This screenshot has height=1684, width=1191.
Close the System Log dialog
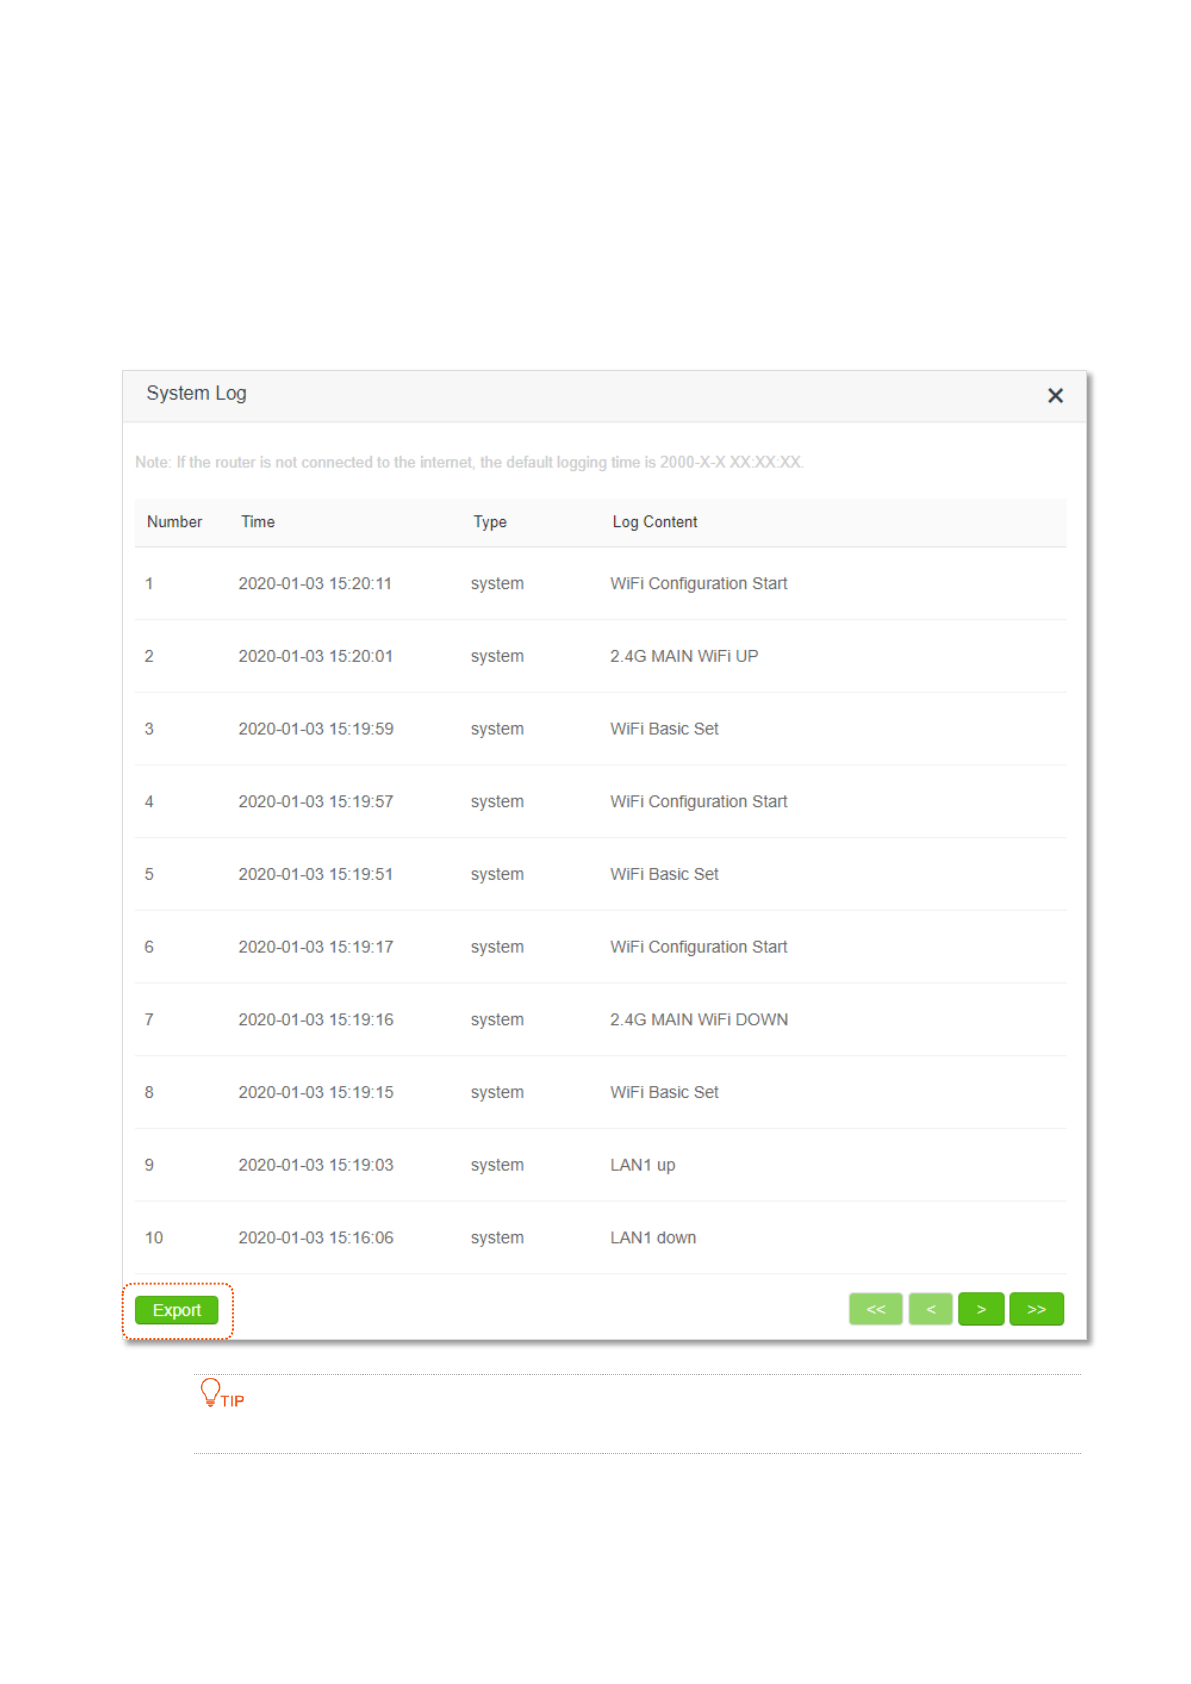1054,396
